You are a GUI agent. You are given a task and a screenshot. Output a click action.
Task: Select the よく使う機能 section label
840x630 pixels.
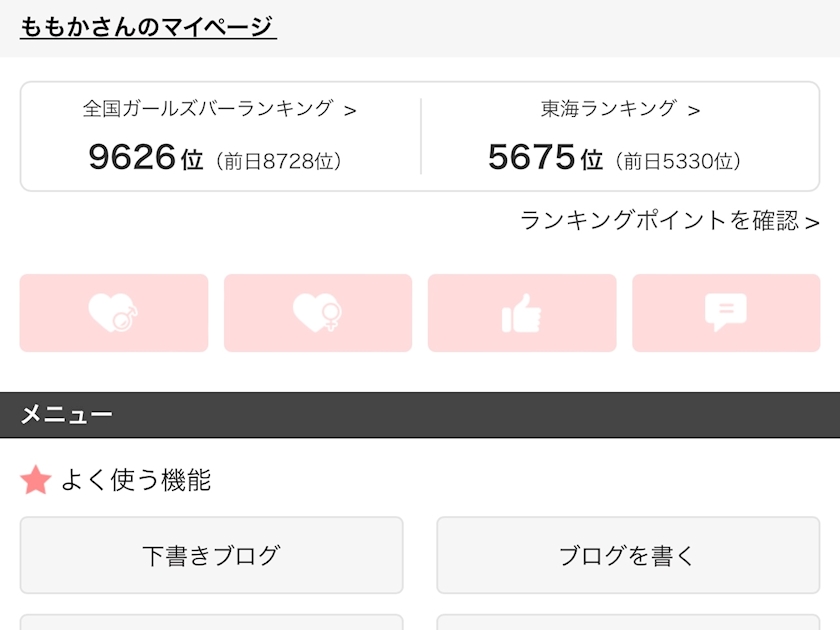tap(136, 481)
